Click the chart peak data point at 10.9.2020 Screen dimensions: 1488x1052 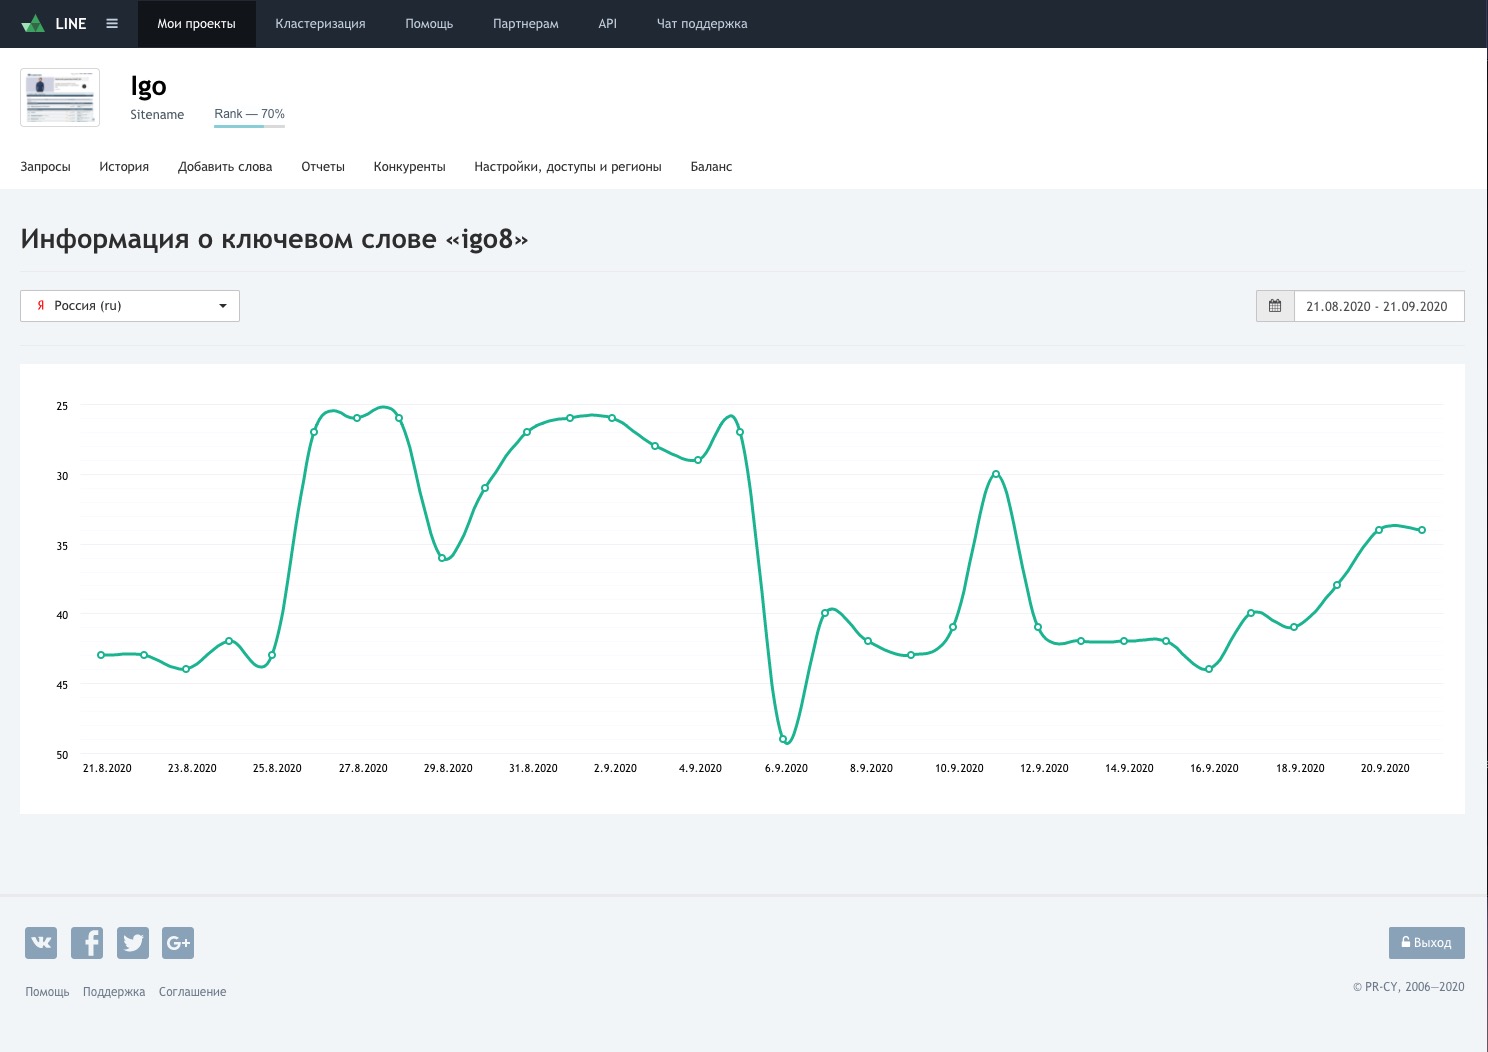(x=996, y=474)
